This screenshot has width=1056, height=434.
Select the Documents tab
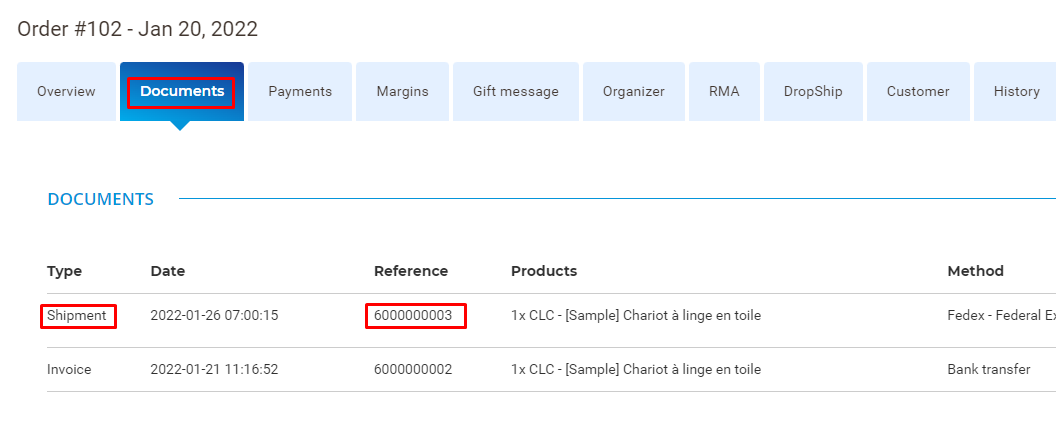(x=182, y=92)
